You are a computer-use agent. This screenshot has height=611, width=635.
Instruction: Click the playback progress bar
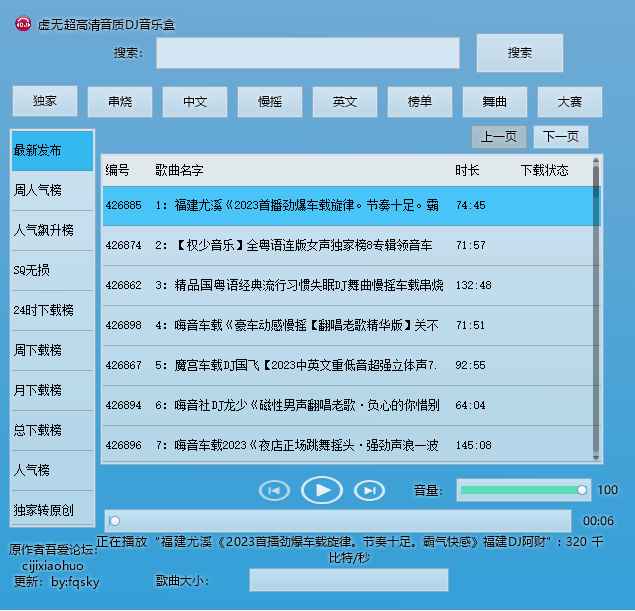pyautogui.click(x=338, y=520)
